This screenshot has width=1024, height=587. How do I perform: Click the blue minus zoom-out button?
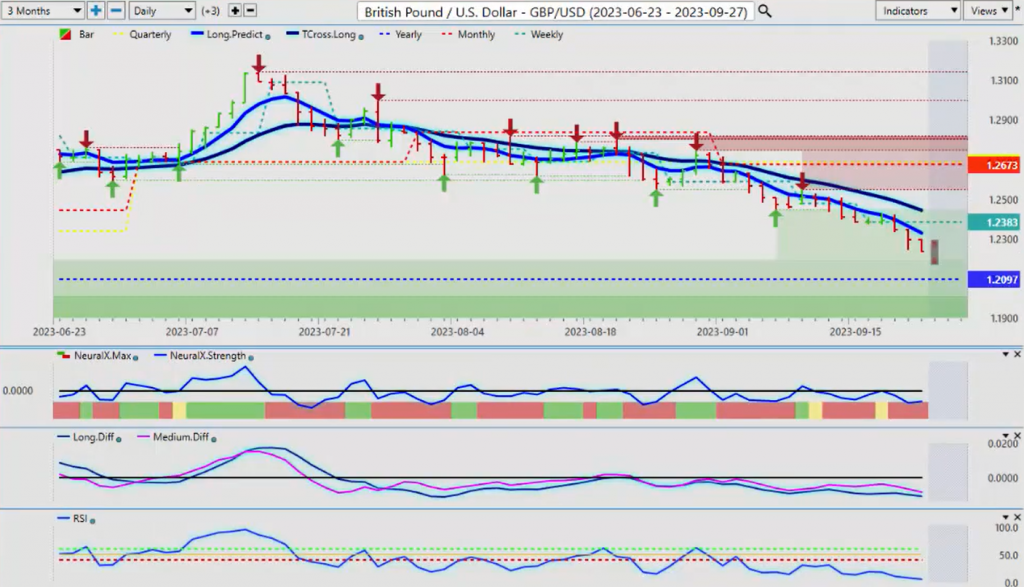116,10
